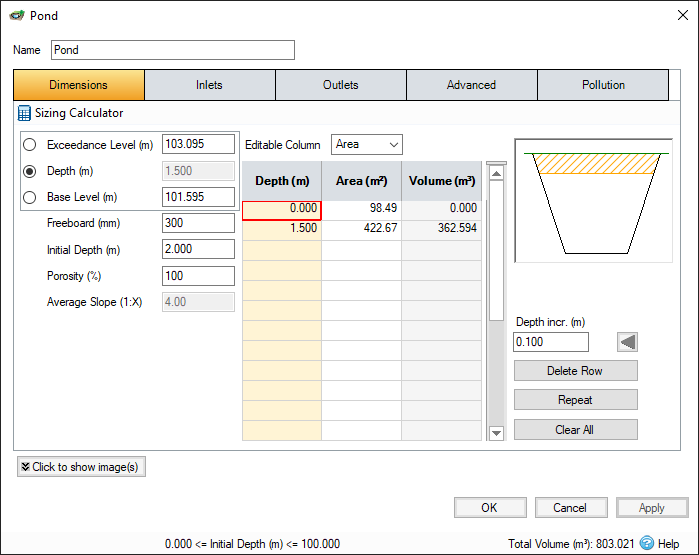Switch to the Advanced tab

472,85
